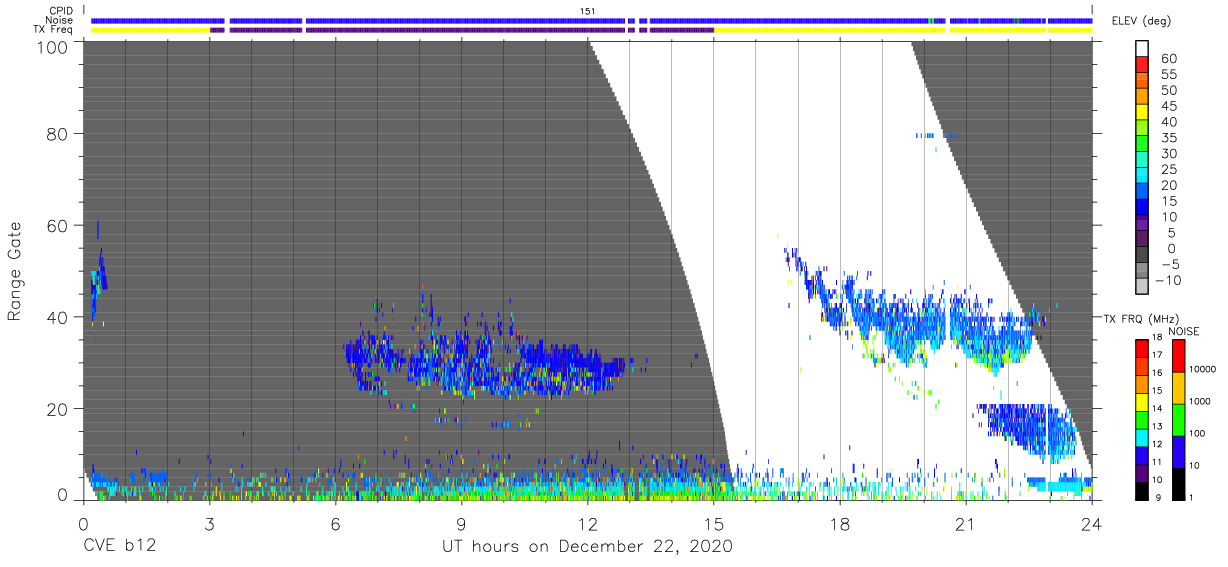Screen dimensions: 1228x567
Task: Click the Range Gate axis title
Action: 16,271
